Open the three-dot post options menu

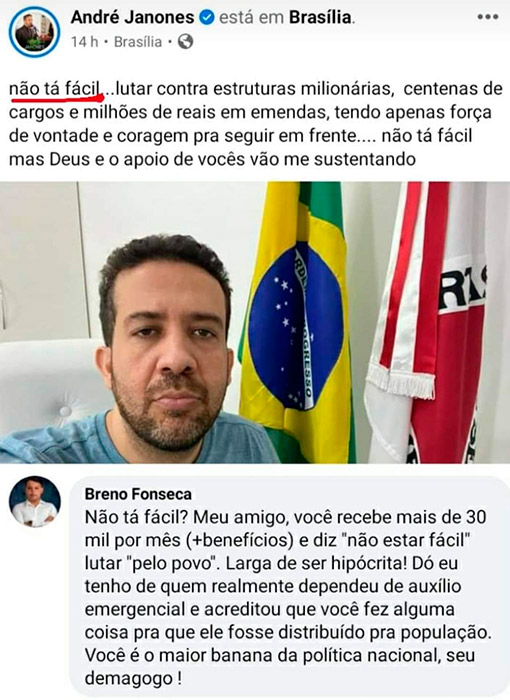(488, 17)
